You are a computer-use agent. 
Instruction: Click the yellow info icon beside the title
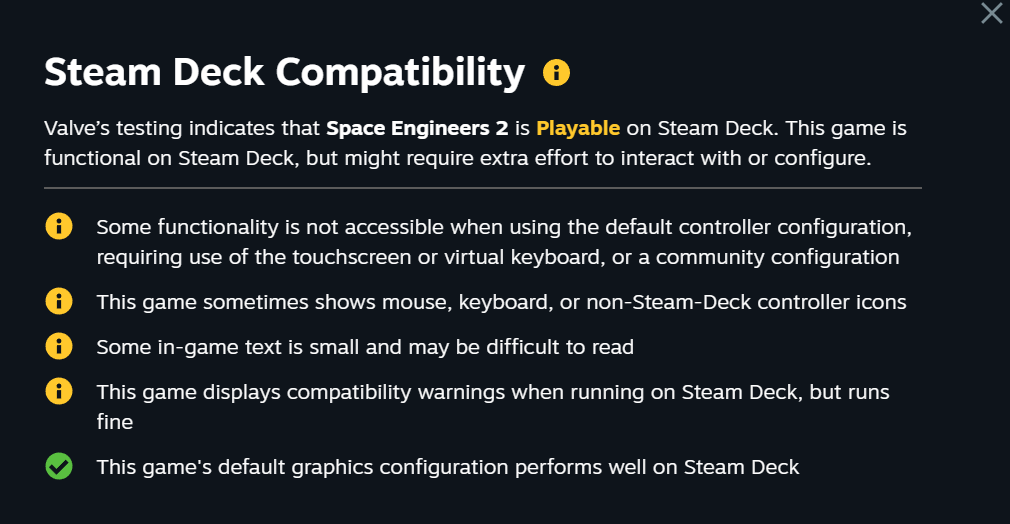(x=556, y=72)
